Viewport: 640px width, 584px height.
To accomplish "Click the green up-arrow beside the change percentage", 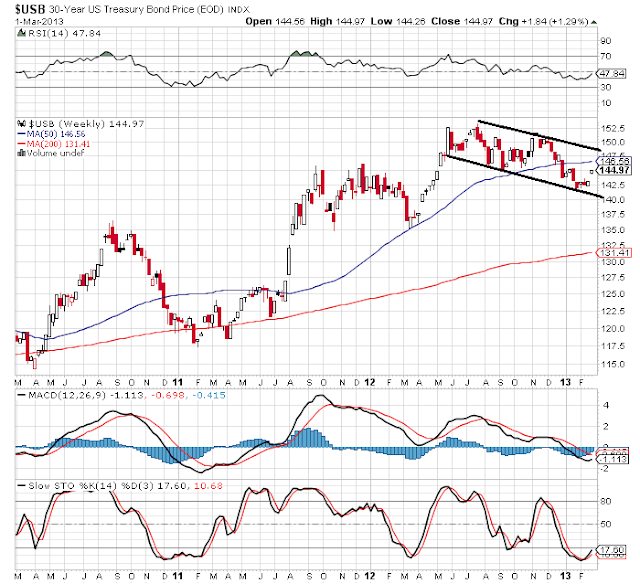I will (594, 22).
